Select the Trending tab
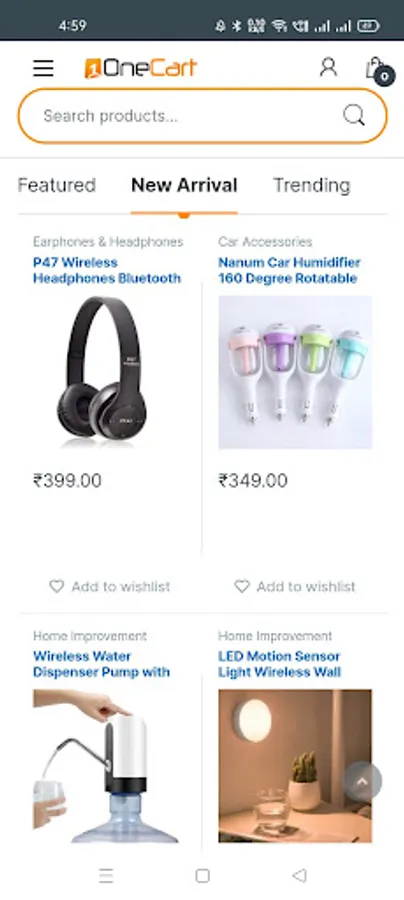Image resolution: width=404 pixels, height=900 pixels. tap(312, 185)
